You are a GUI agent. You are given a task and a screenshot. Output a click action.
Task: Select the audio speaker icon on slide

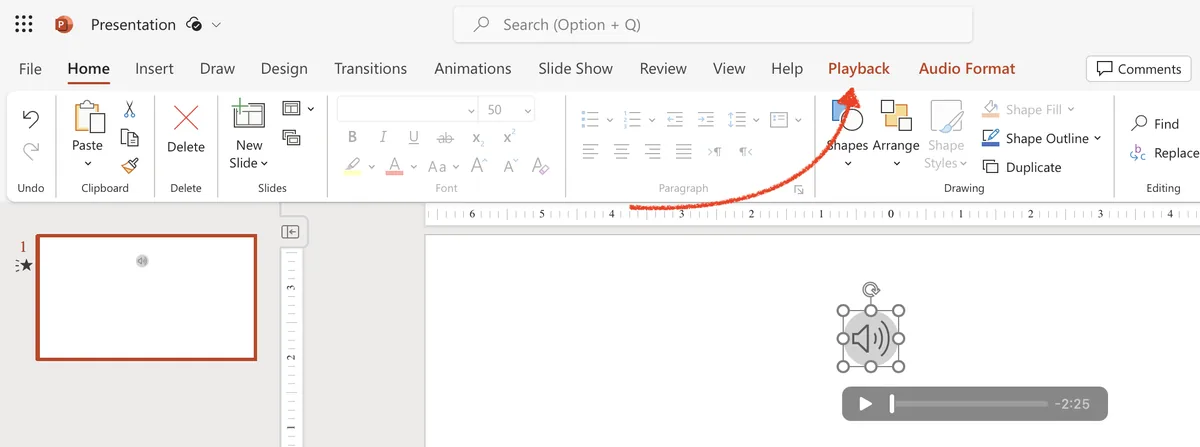871,339
